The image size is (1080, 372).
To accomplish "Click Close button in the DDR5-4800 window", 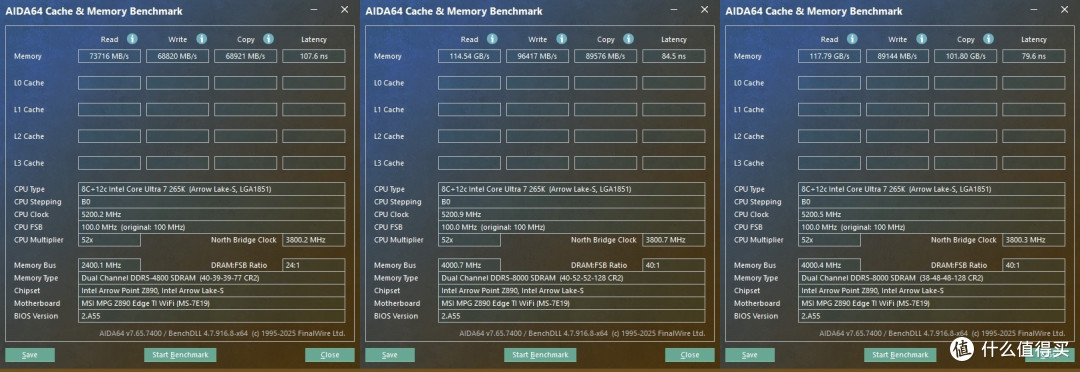I will (x=330, y=355).
